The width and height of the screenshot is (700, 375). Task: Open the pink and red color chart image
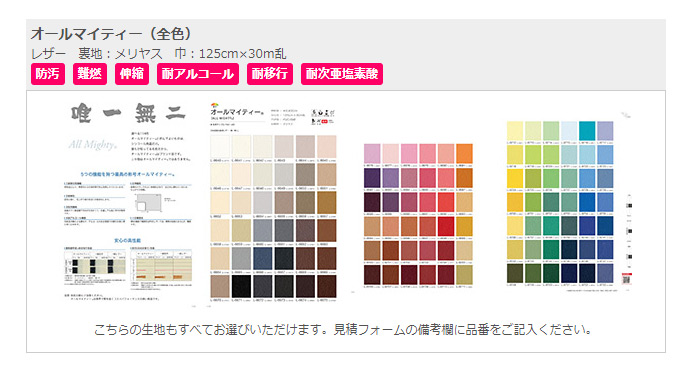(x=418, y=216)
